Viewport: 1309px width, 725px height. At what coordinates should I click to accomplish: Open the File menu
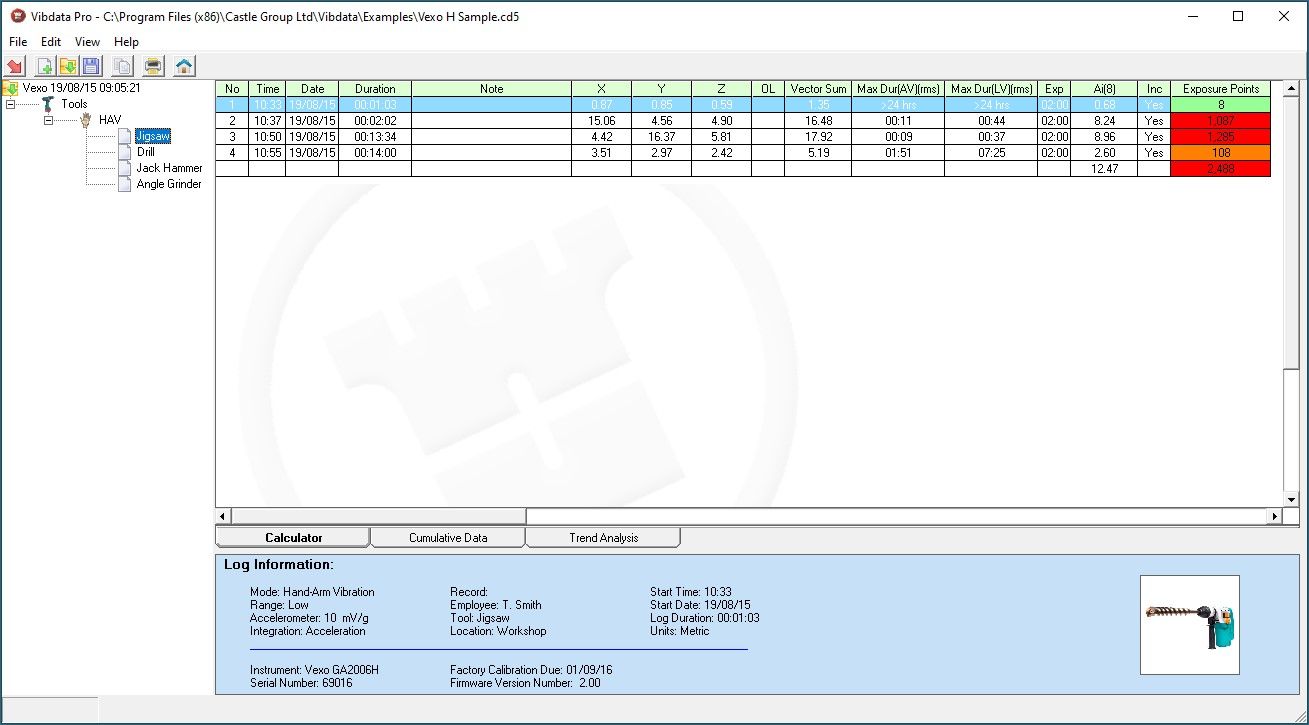click(18, 42)
